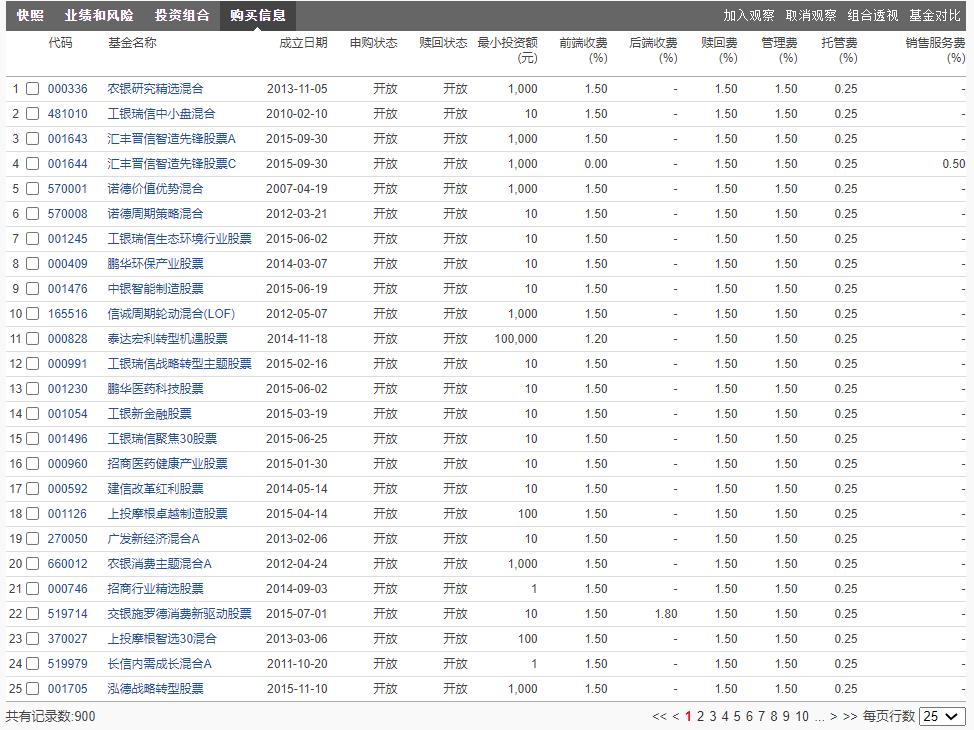Open fund 519714 交银施罗德消费新驱动股票

pos(166,613)
